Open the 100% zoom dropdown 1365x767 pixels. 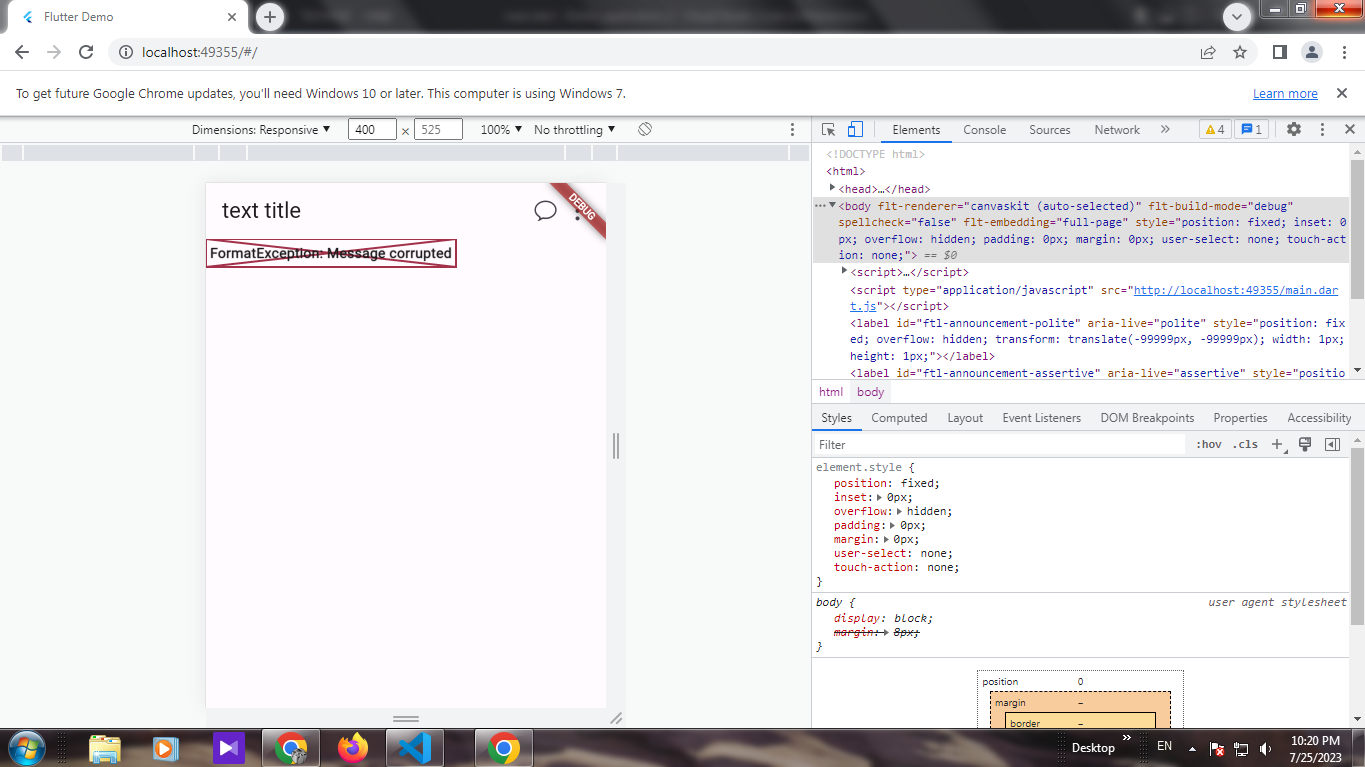501,130
